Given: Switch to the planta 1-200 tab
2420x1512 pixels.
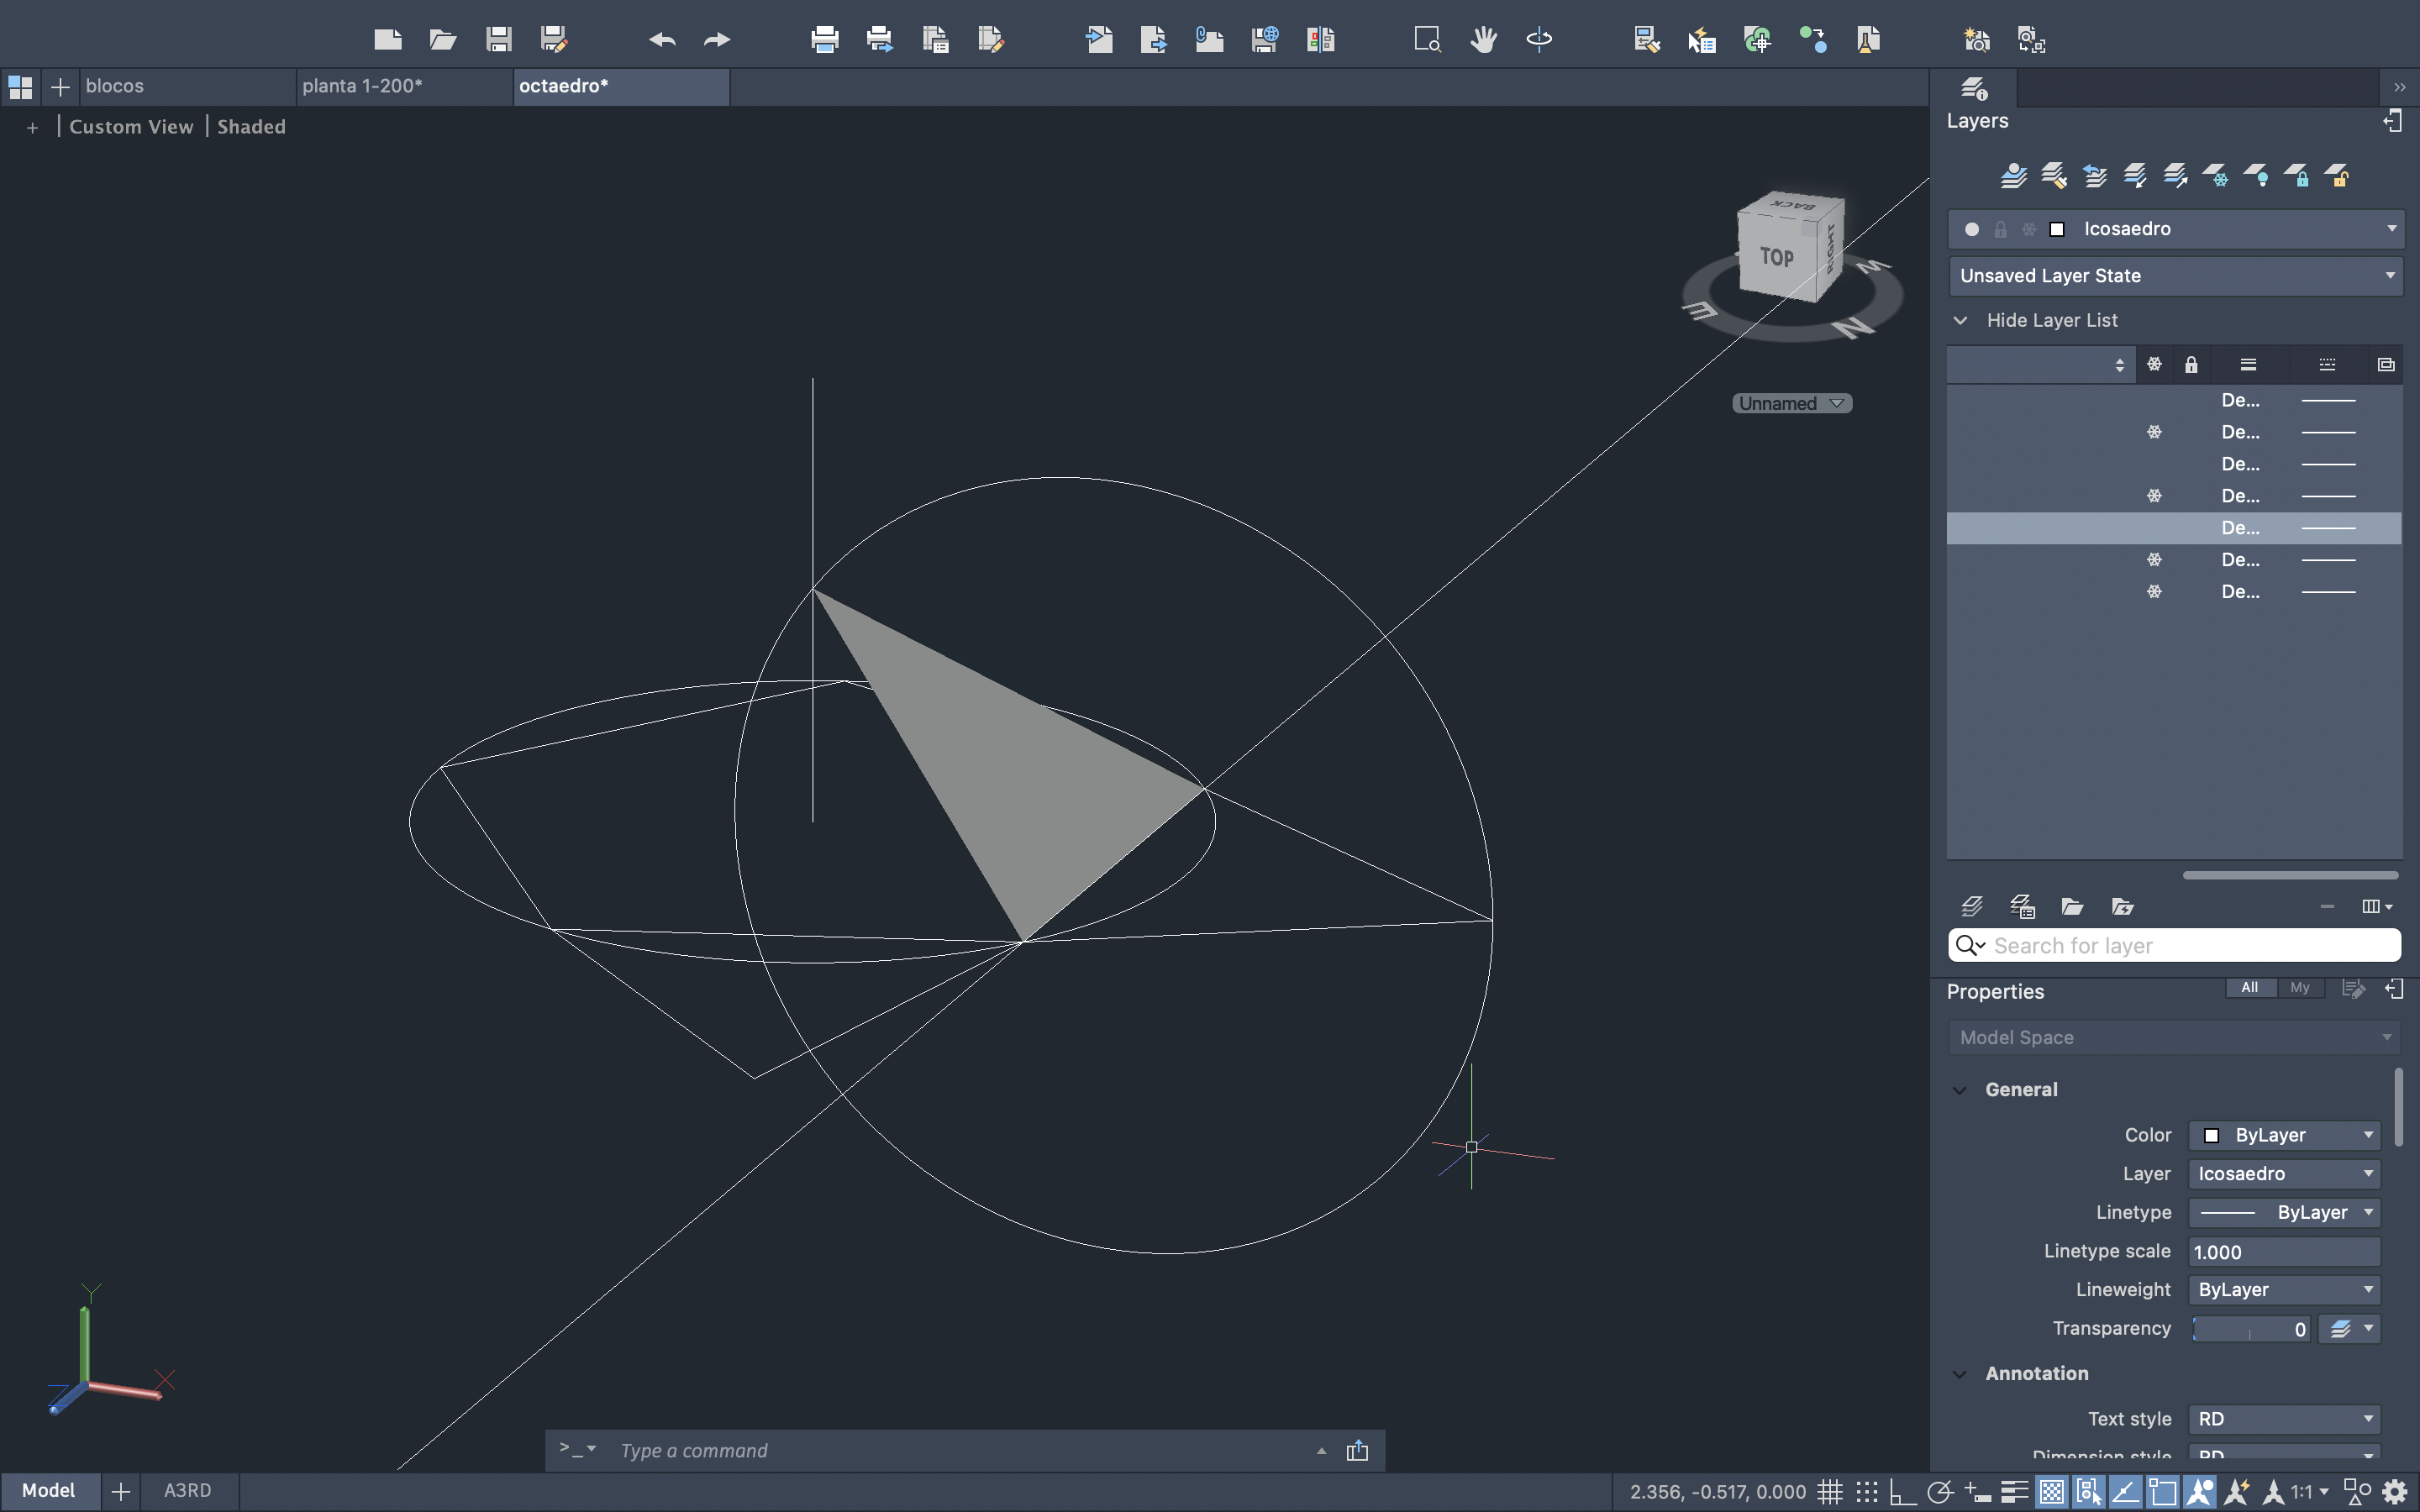Looking at the screenshot, I should click(362, 86).
